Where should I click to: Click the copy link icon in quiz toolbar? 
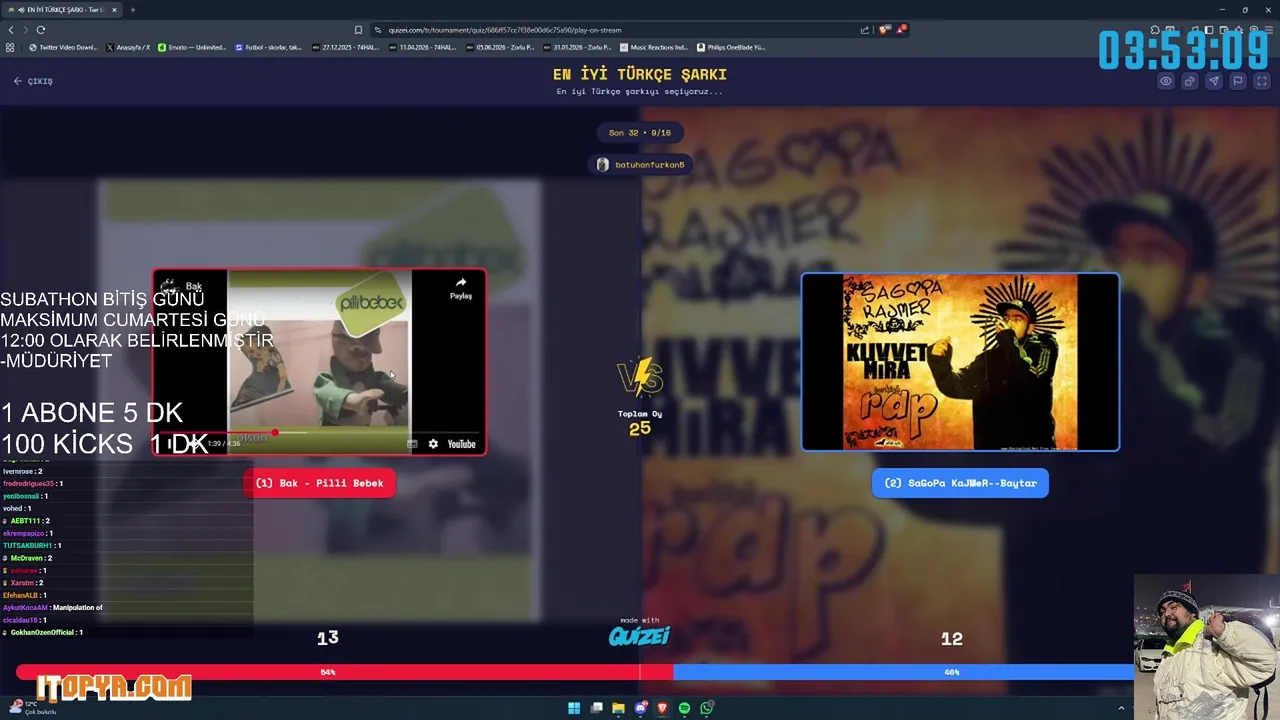(x=1190, y=81)
